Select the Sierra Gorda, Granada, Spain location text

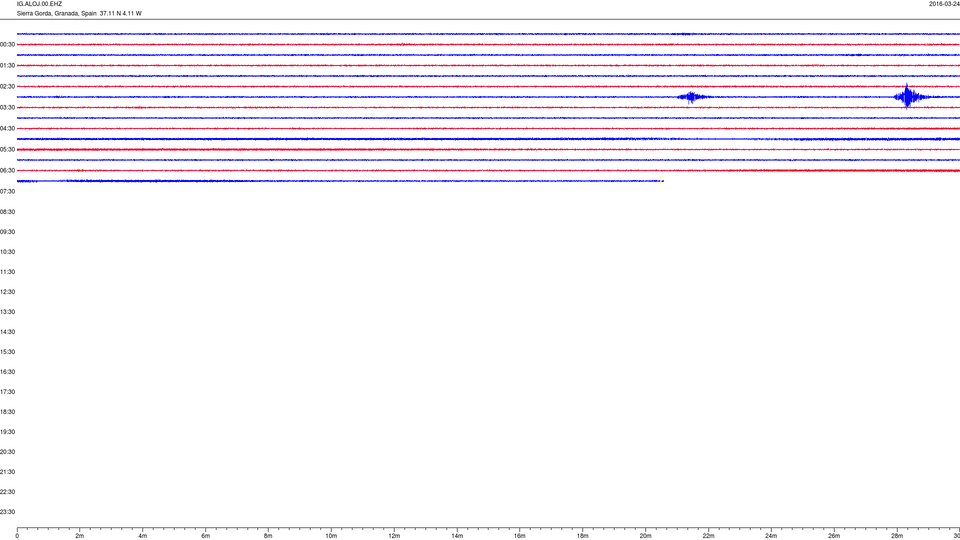[56, 13]
